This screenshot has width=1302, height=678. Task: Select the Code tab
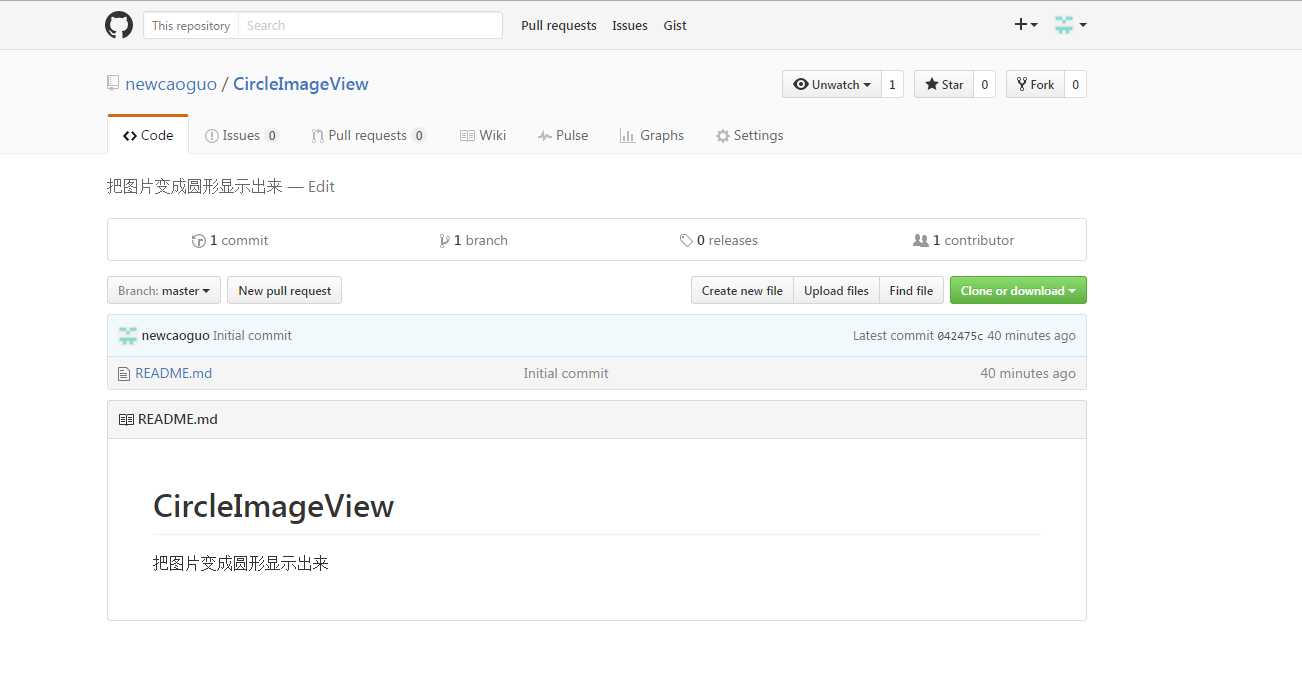(x=148, y=135)
